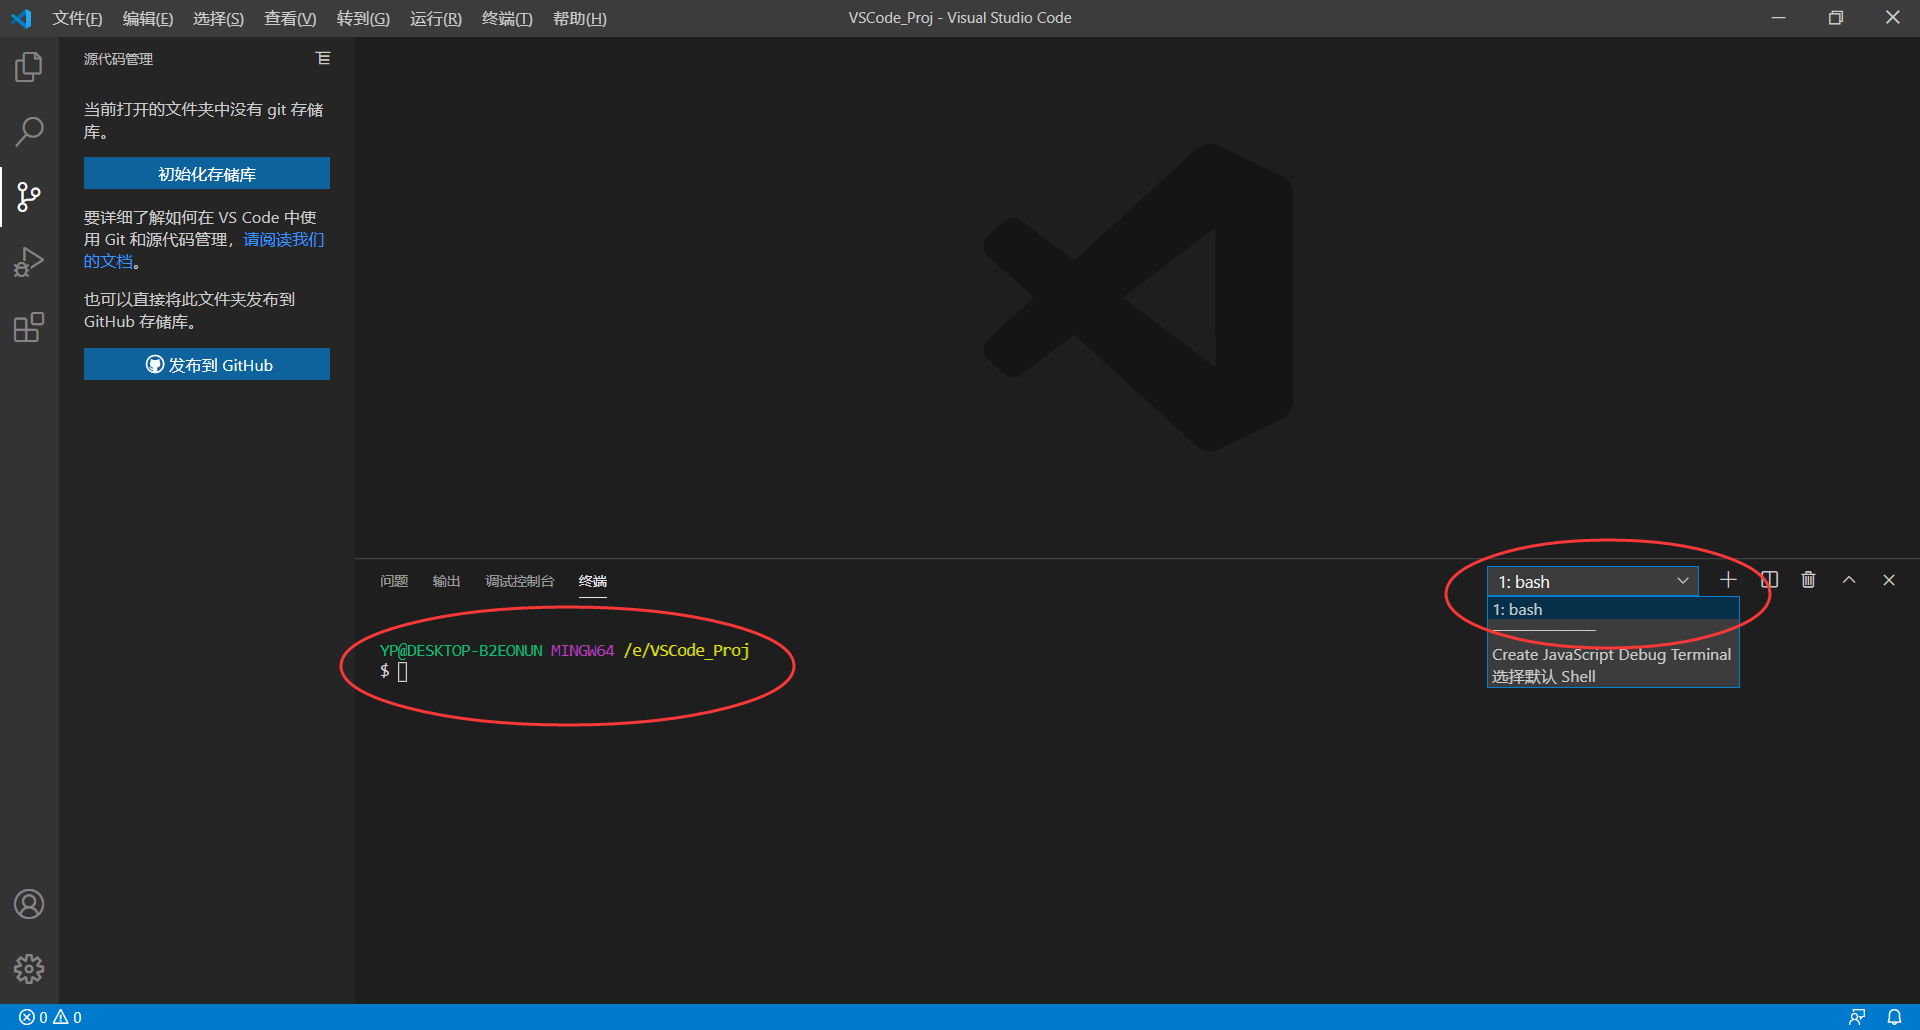1920x1030 pixels.
Task: Open the terminal selector dropdown showing bash
Action: [1593, 581]
